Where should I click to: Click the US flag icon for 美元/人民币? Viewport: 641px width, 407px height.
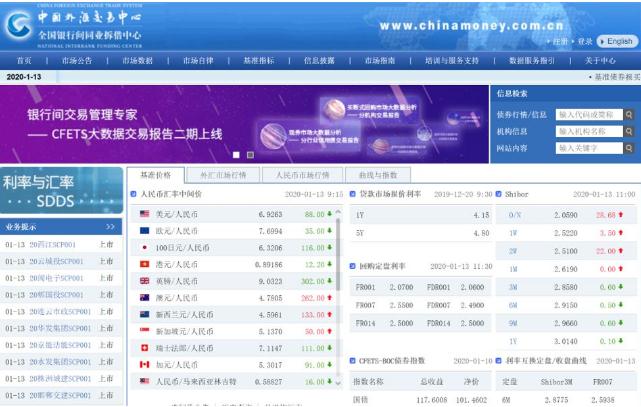click(144, 214)
